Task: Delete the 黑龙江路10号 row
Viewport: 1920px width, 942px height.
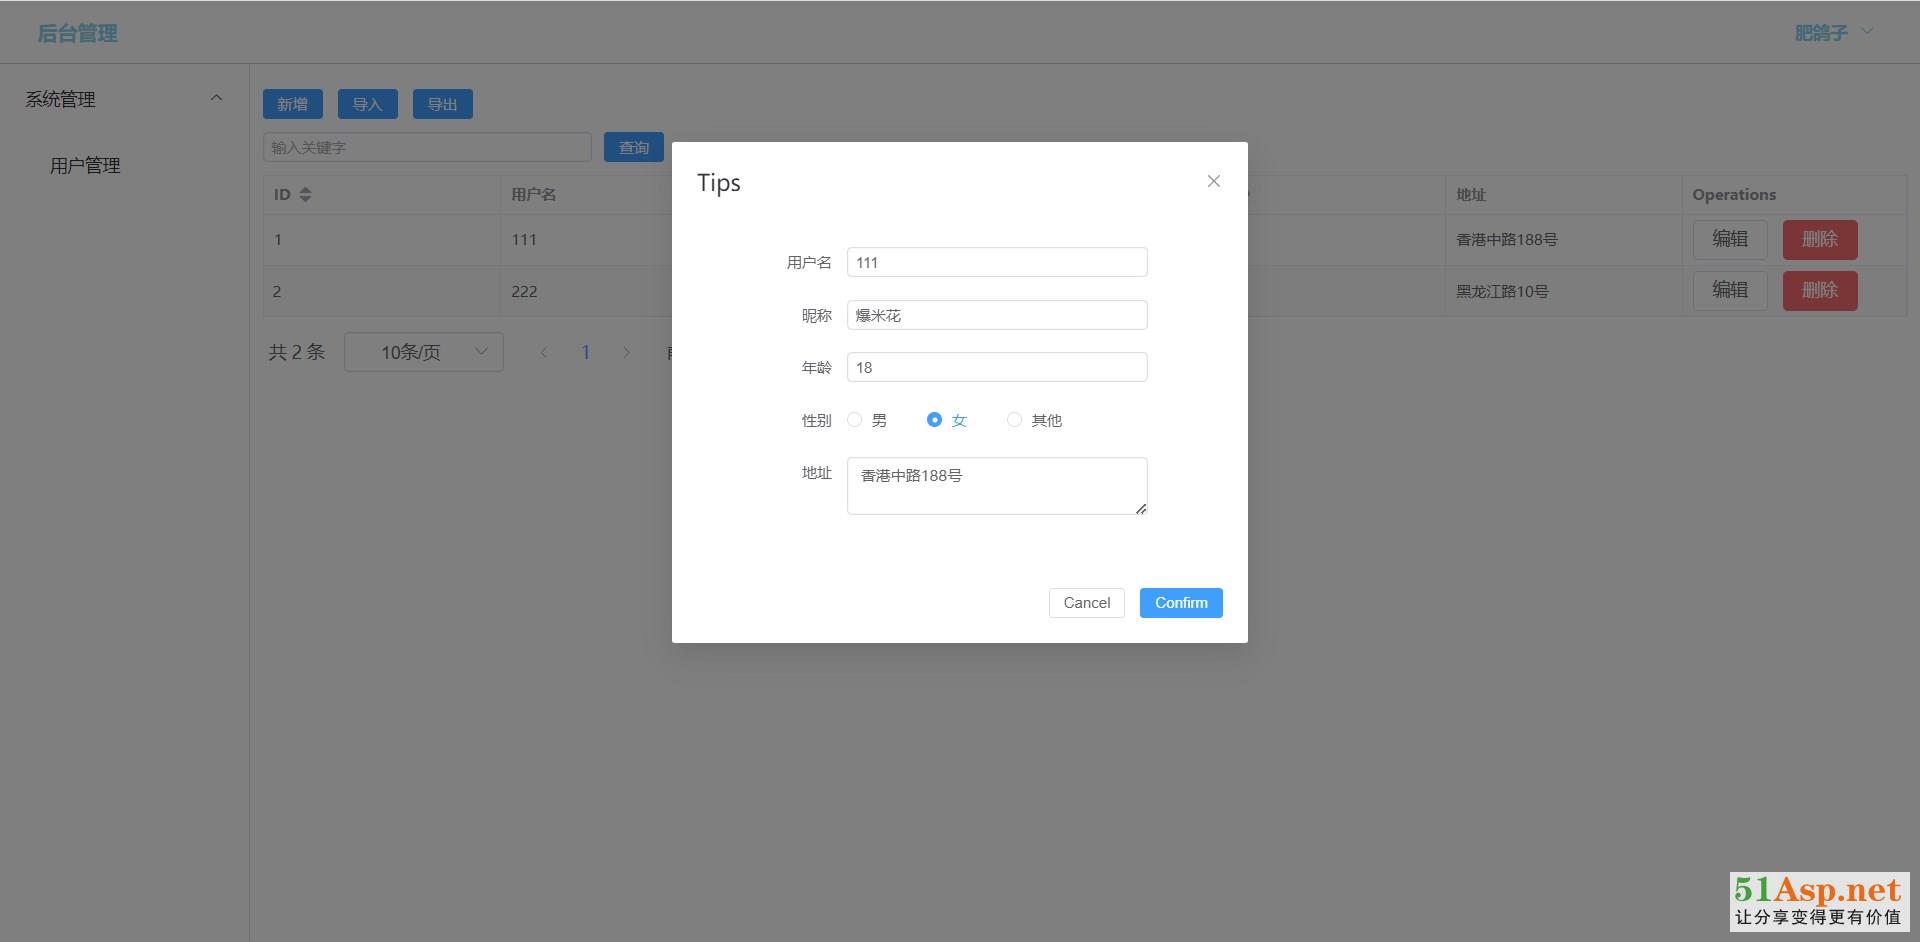Action: tap(1820, 290)
